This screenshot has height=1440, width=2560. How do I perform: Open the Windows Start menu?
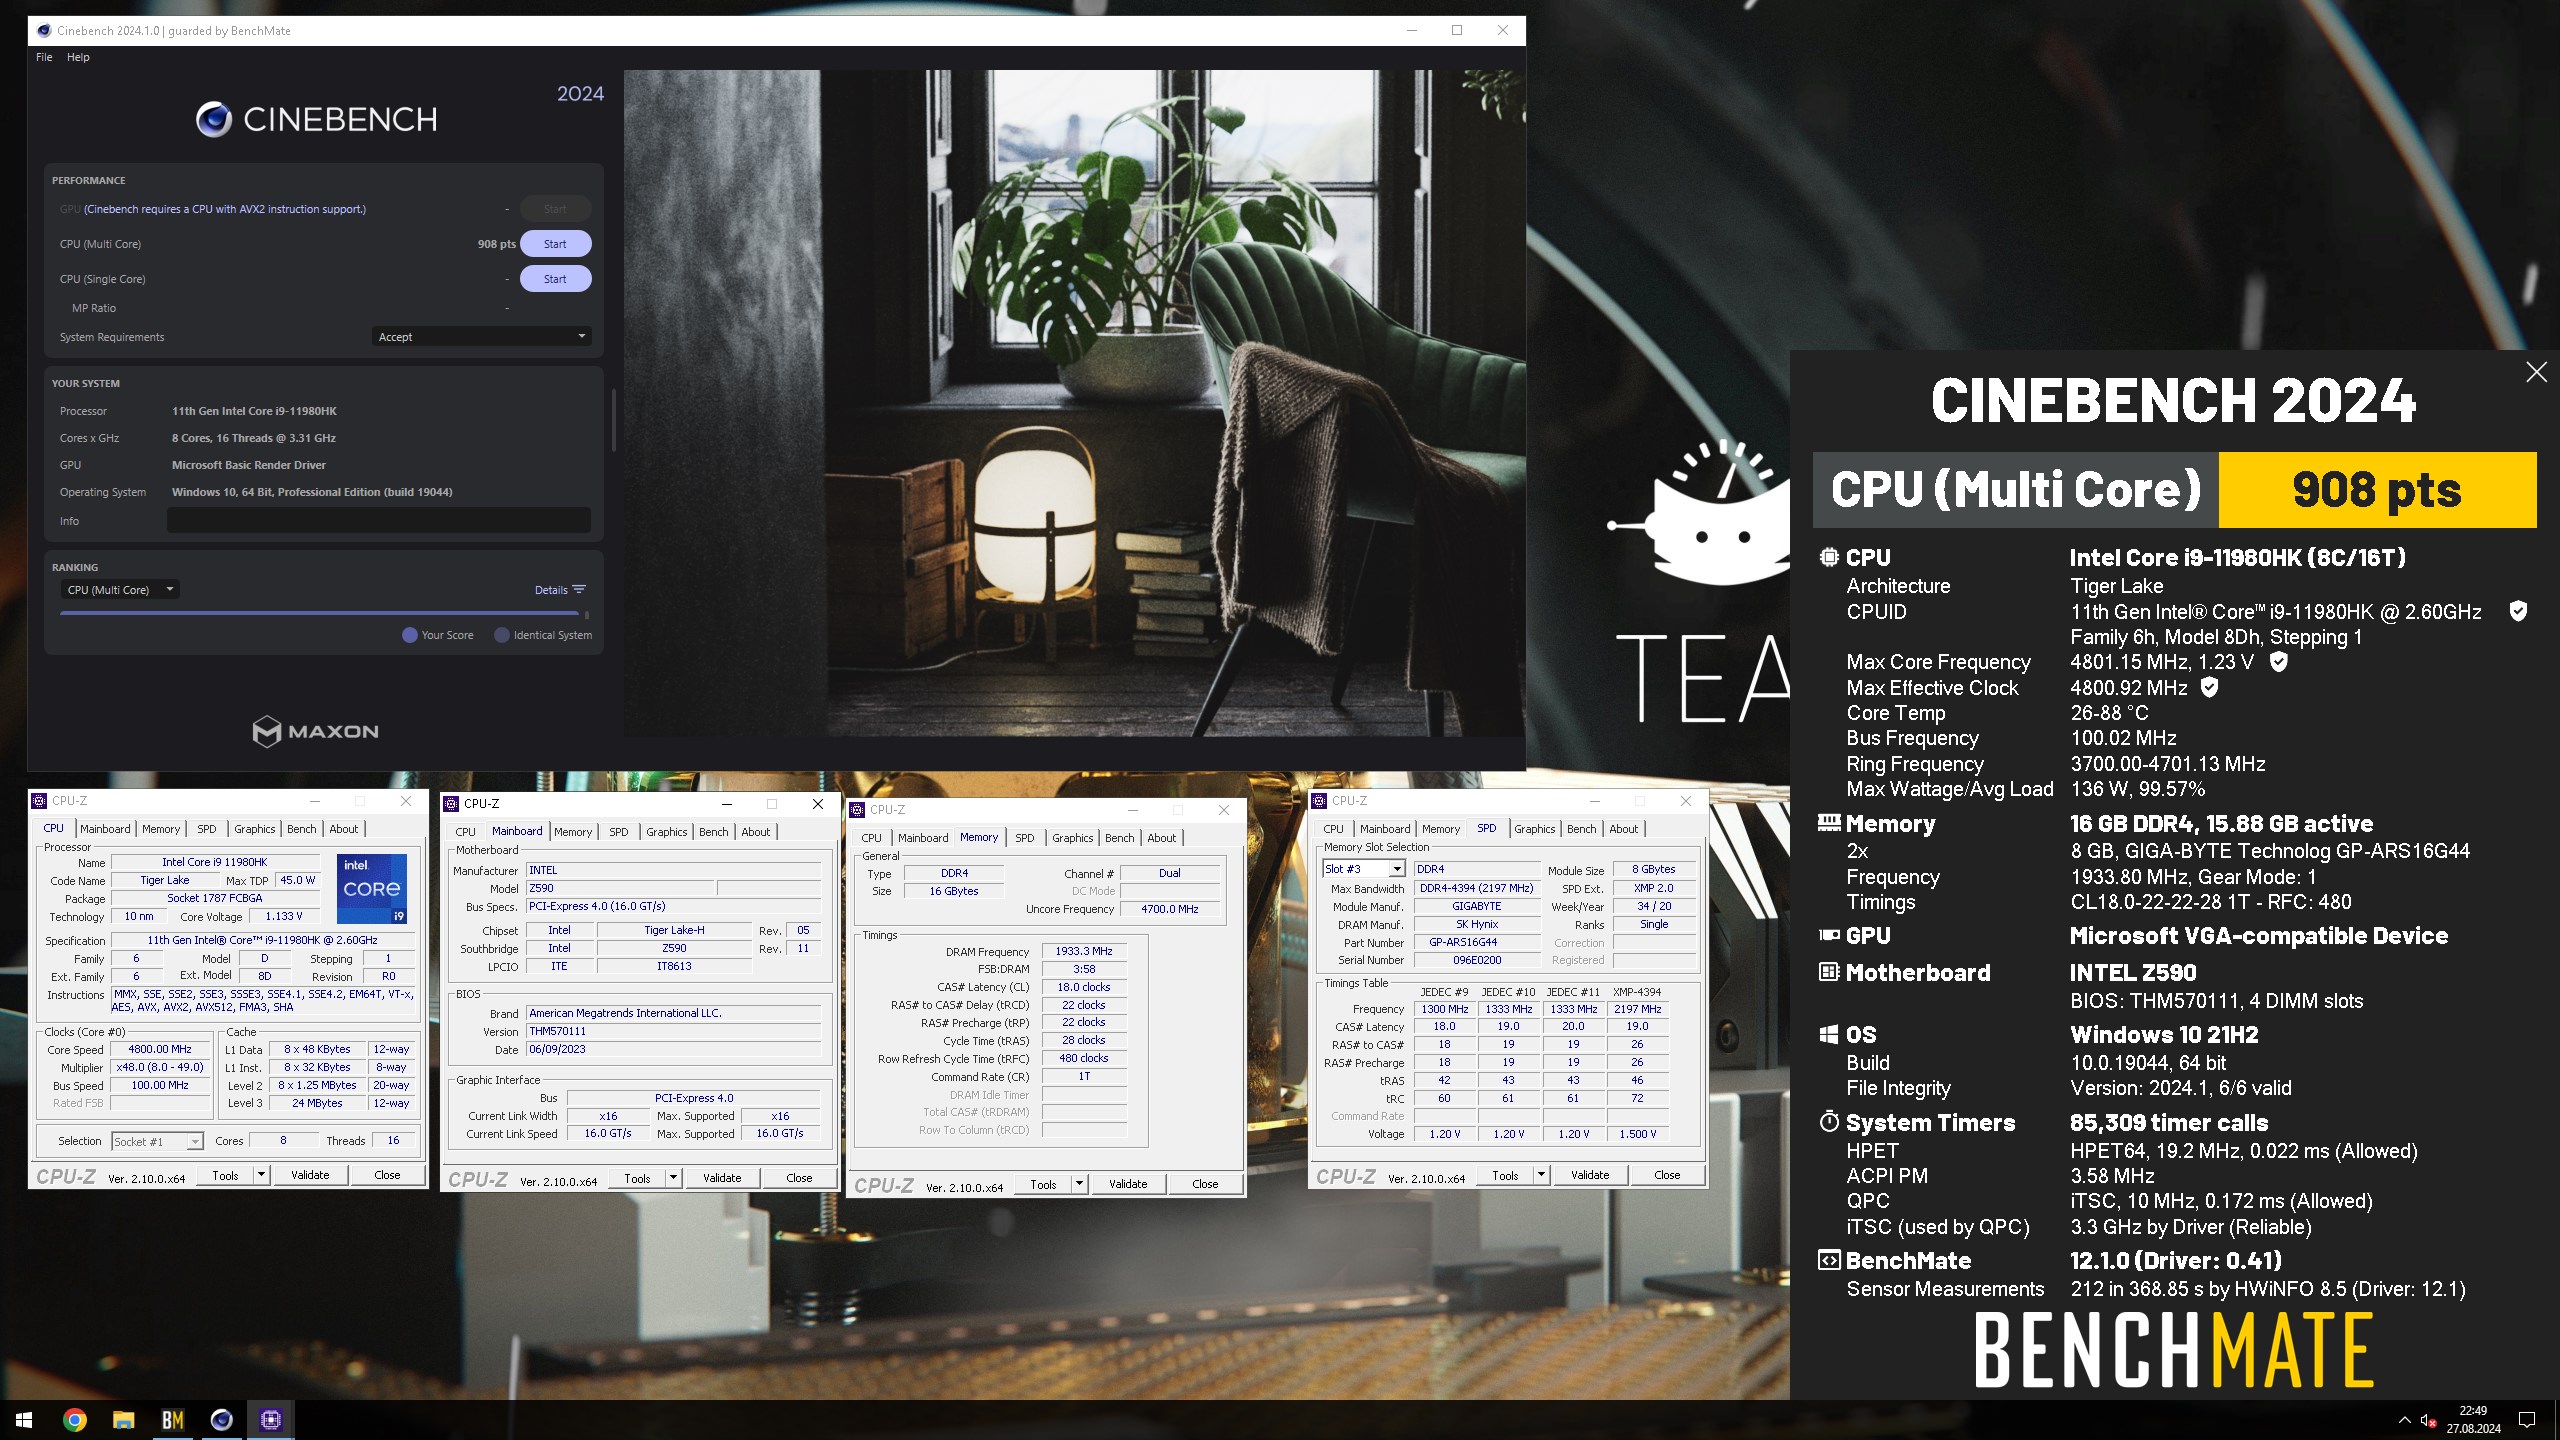pos(24,1420)
